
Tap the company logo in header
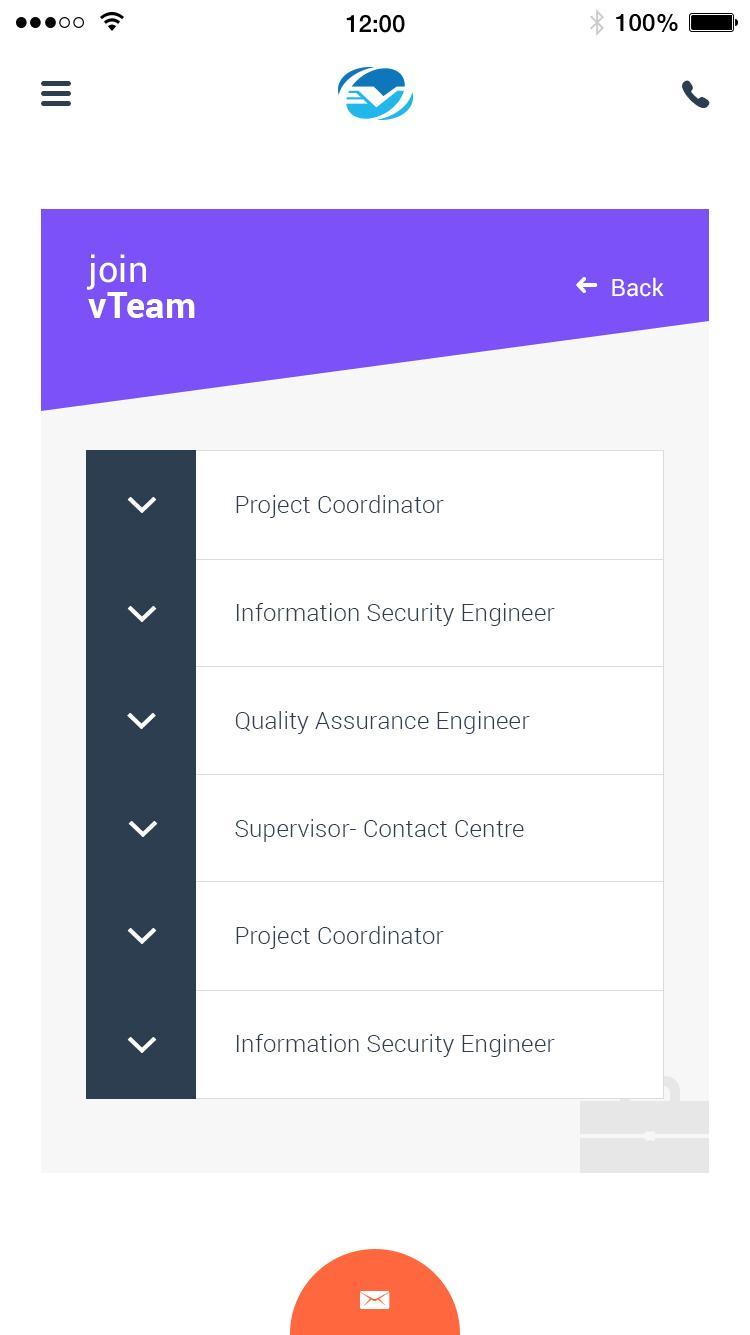[x=375, y=93]
